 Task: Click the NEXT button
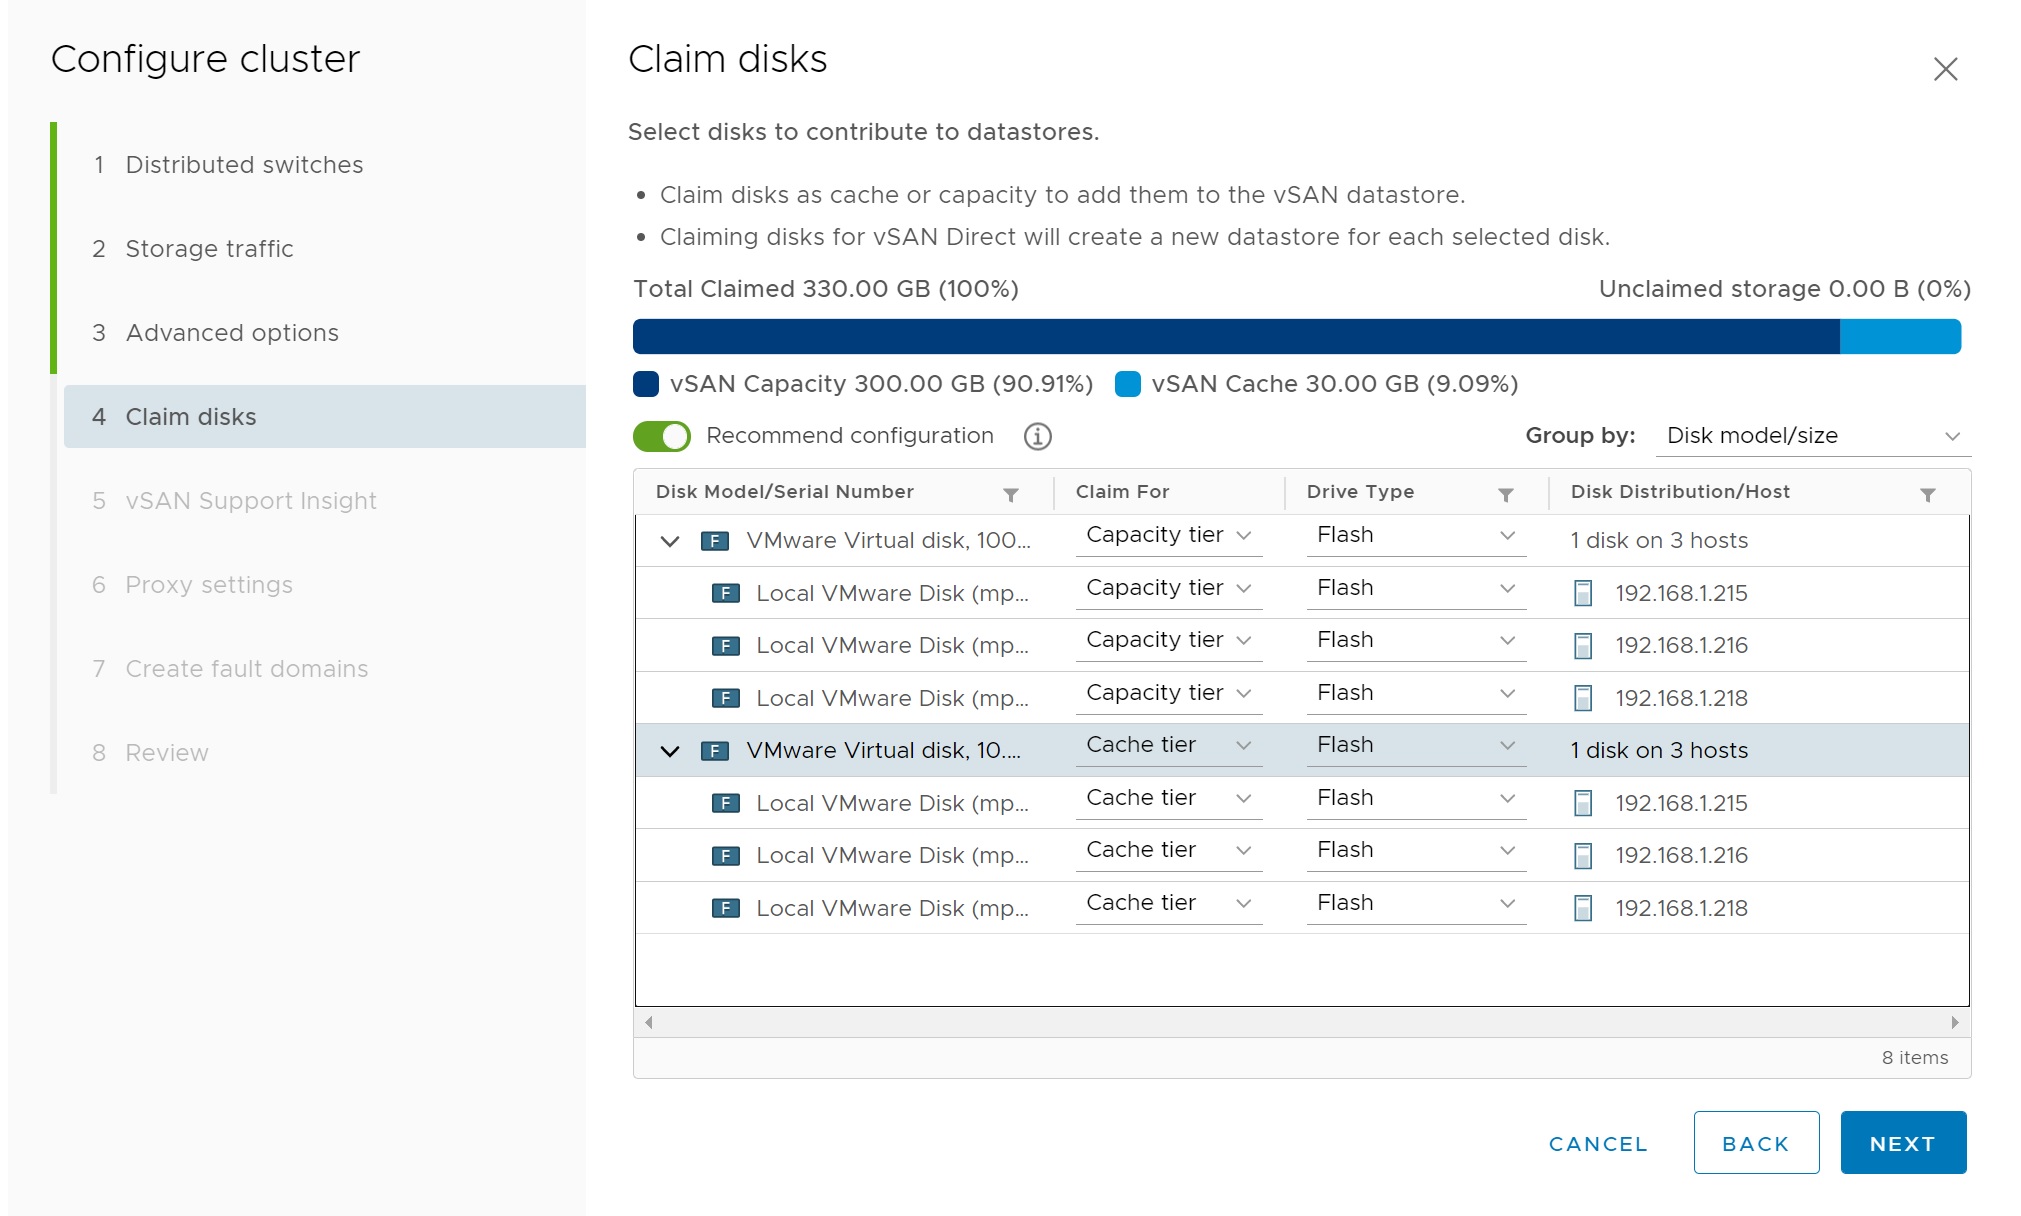coord(1902,1143)
